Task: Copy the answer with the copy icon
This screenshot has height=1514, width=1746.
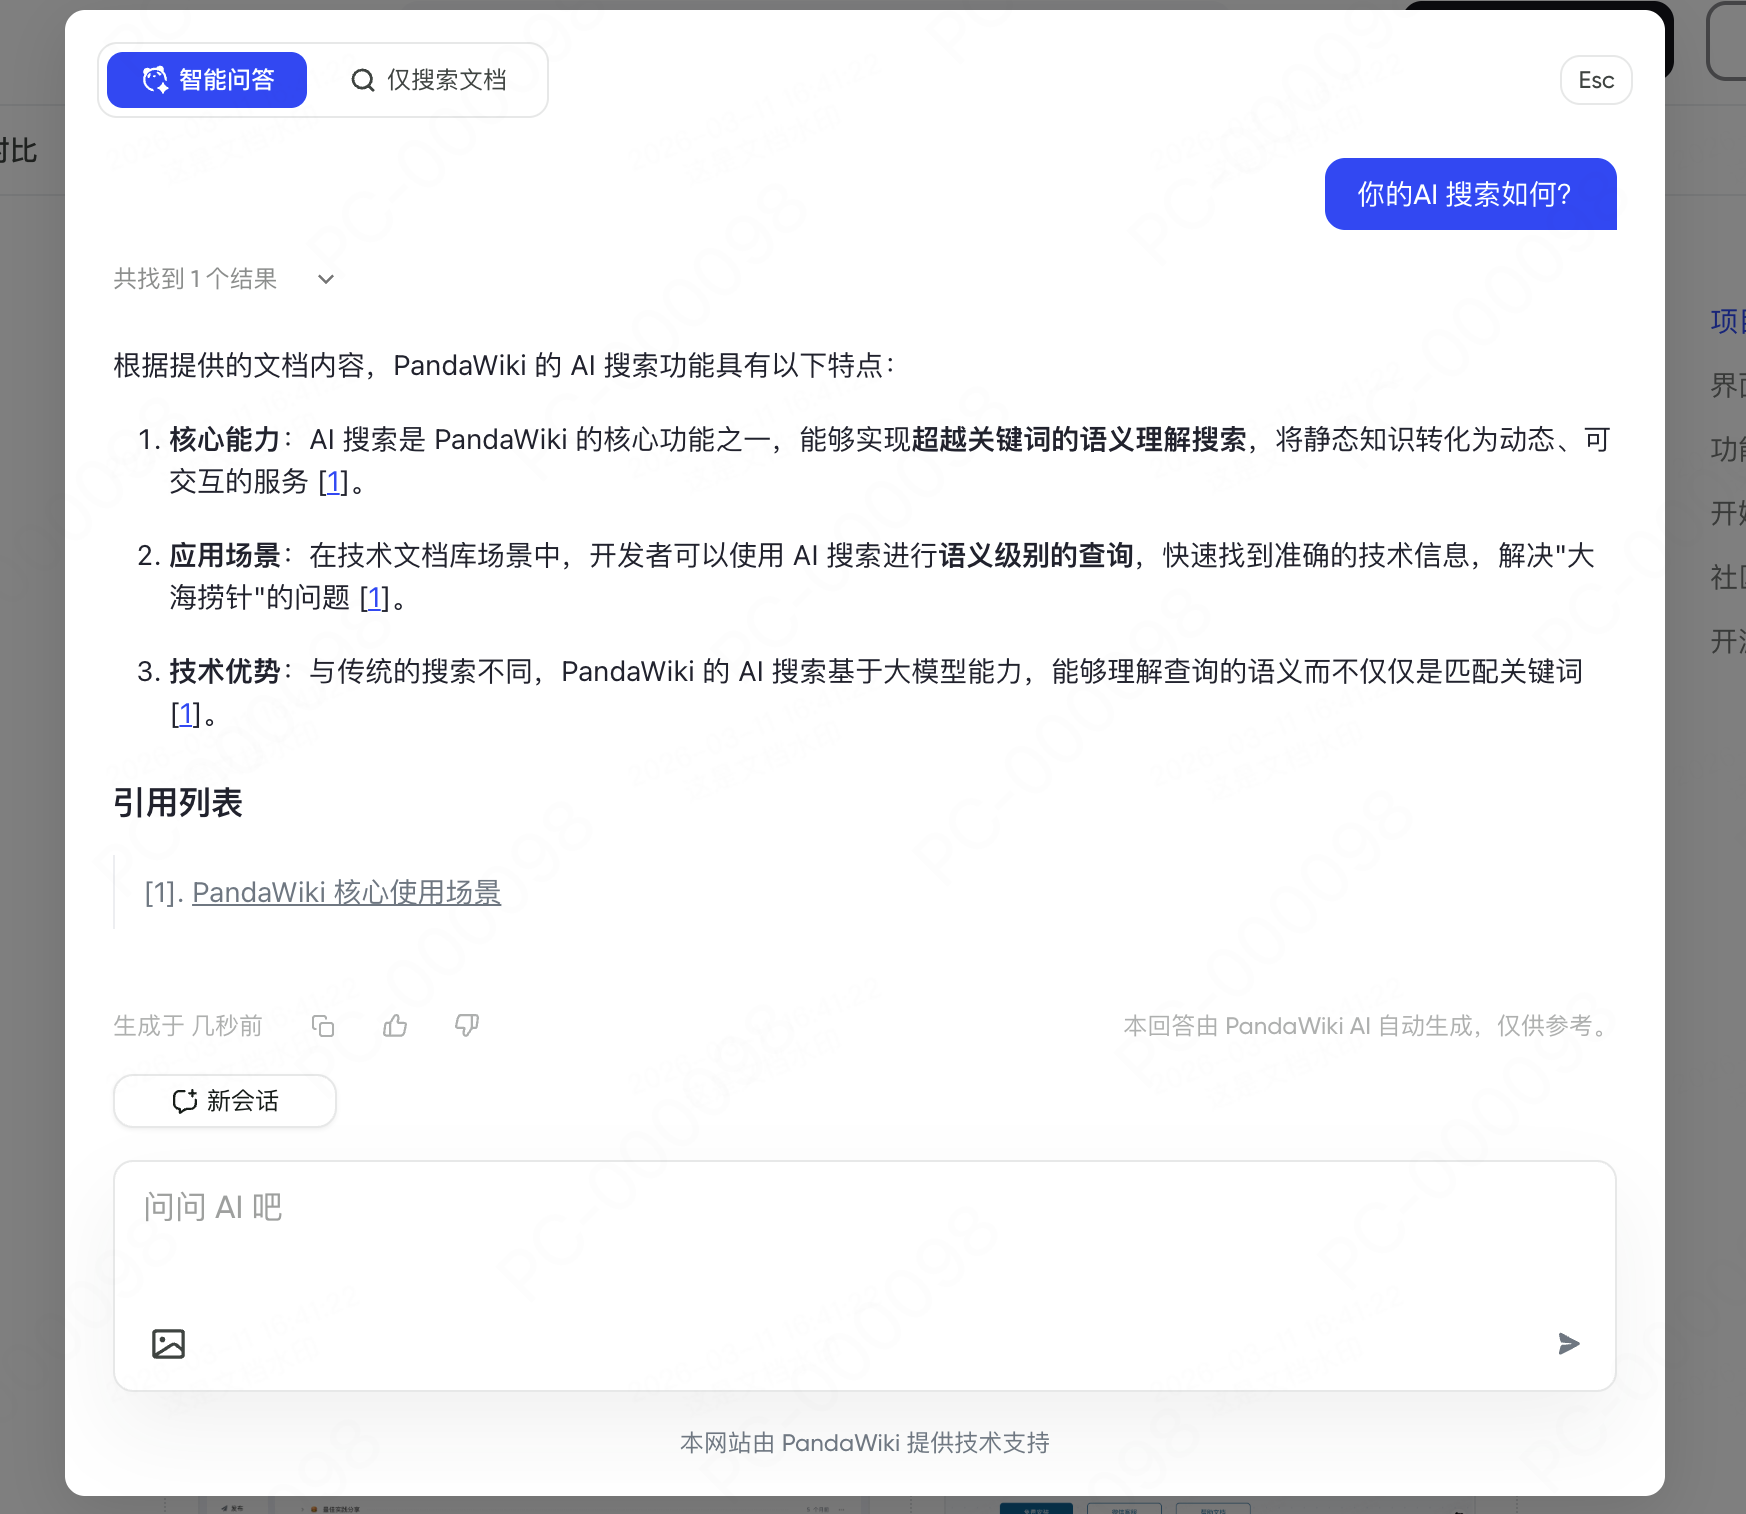Action: (323, 1026)
